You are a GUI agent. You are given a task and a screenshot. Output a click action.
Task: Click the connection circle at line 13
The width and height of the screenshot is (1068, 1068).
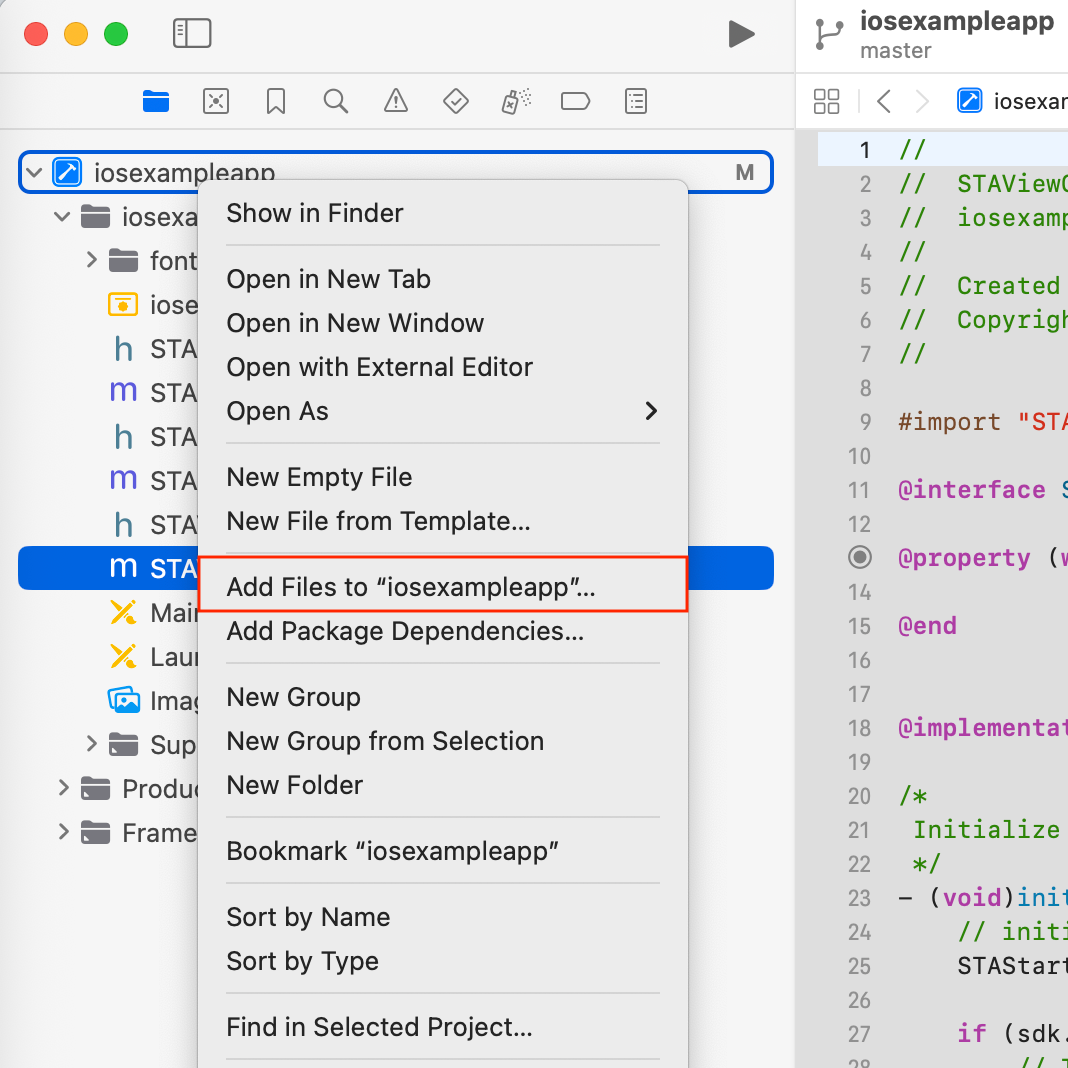click(860, 557)
